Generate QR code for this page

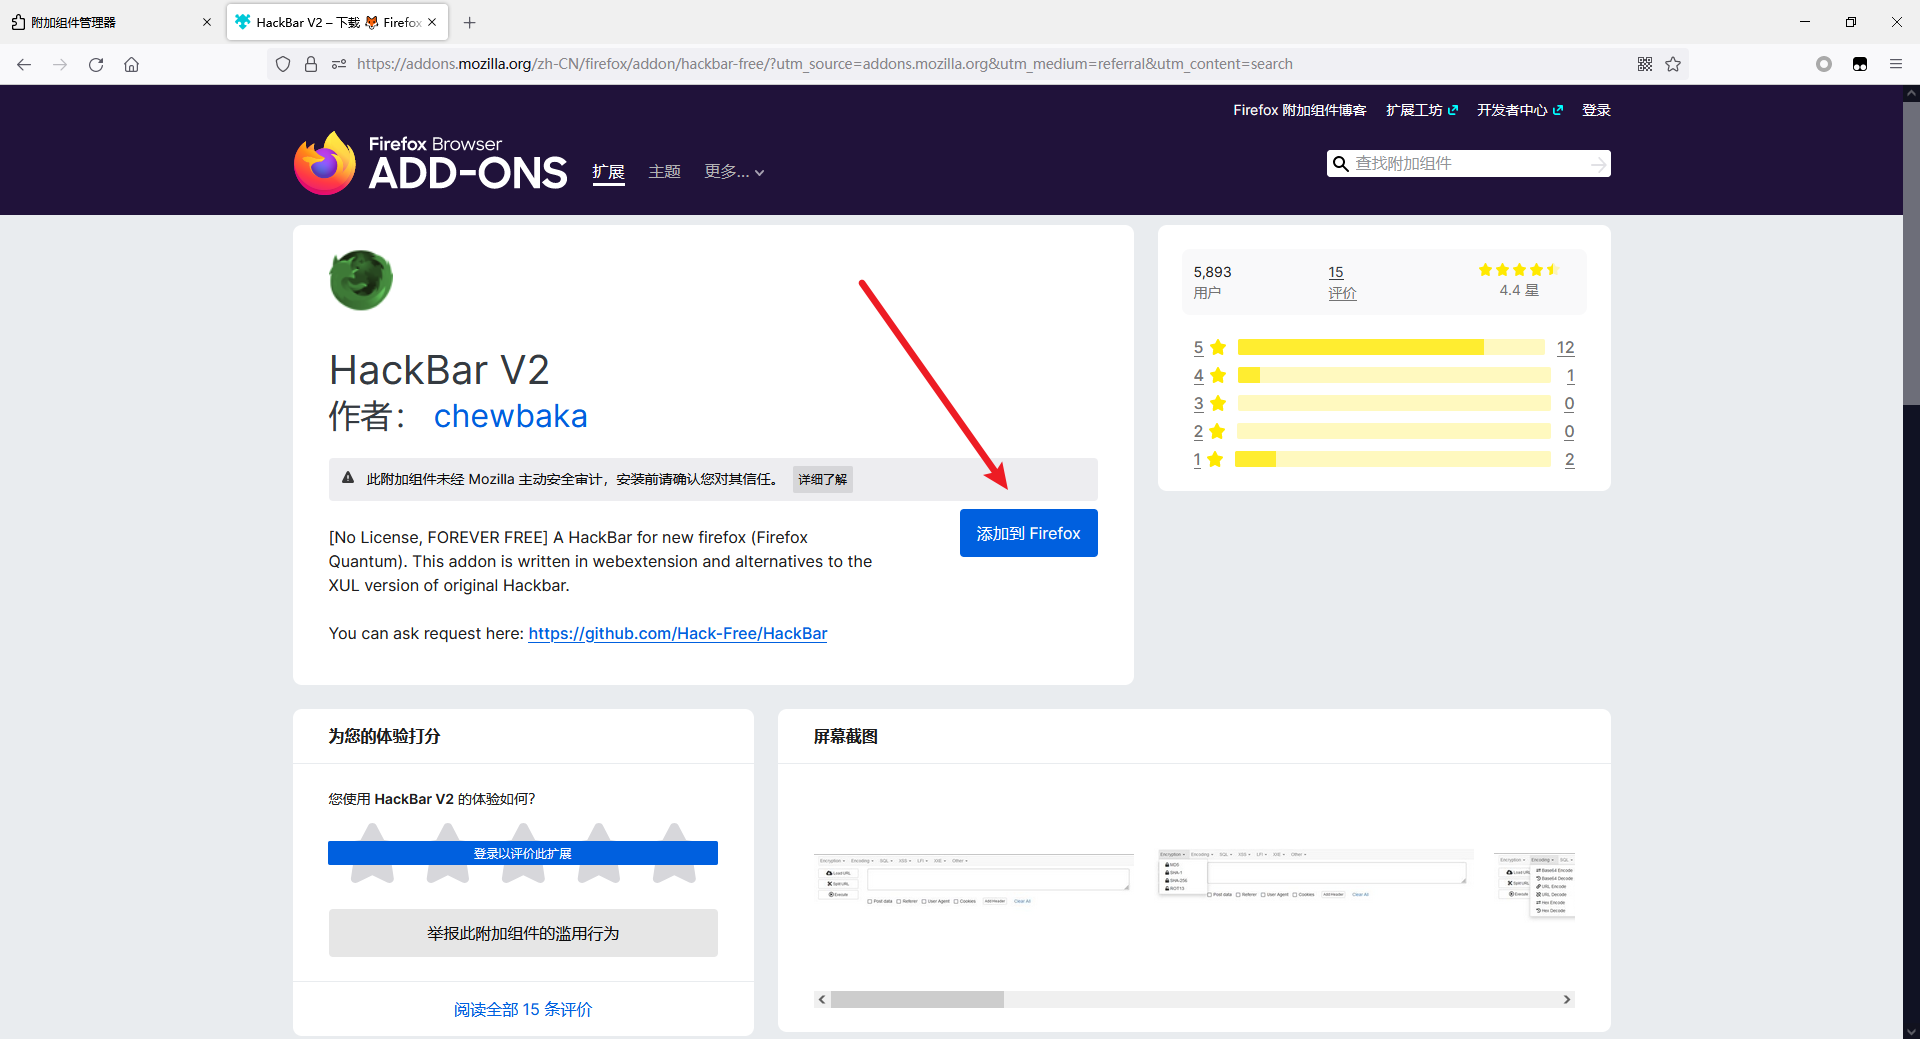(1645, 64)
